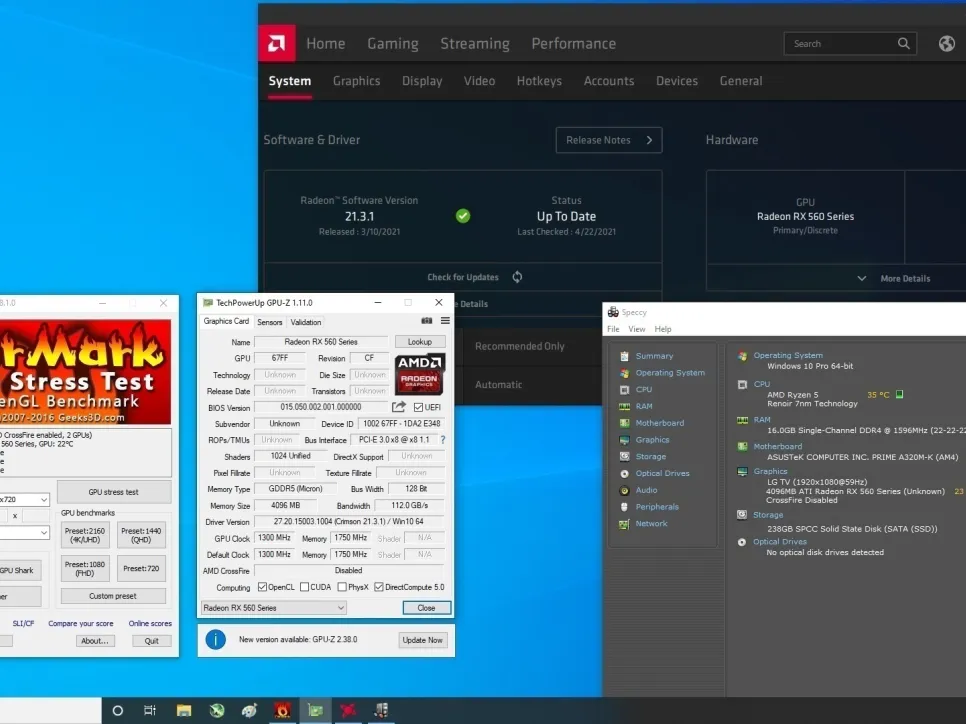Open the Speccy View menu
Viewport: 966px width, 724px height.
[636, 329]
